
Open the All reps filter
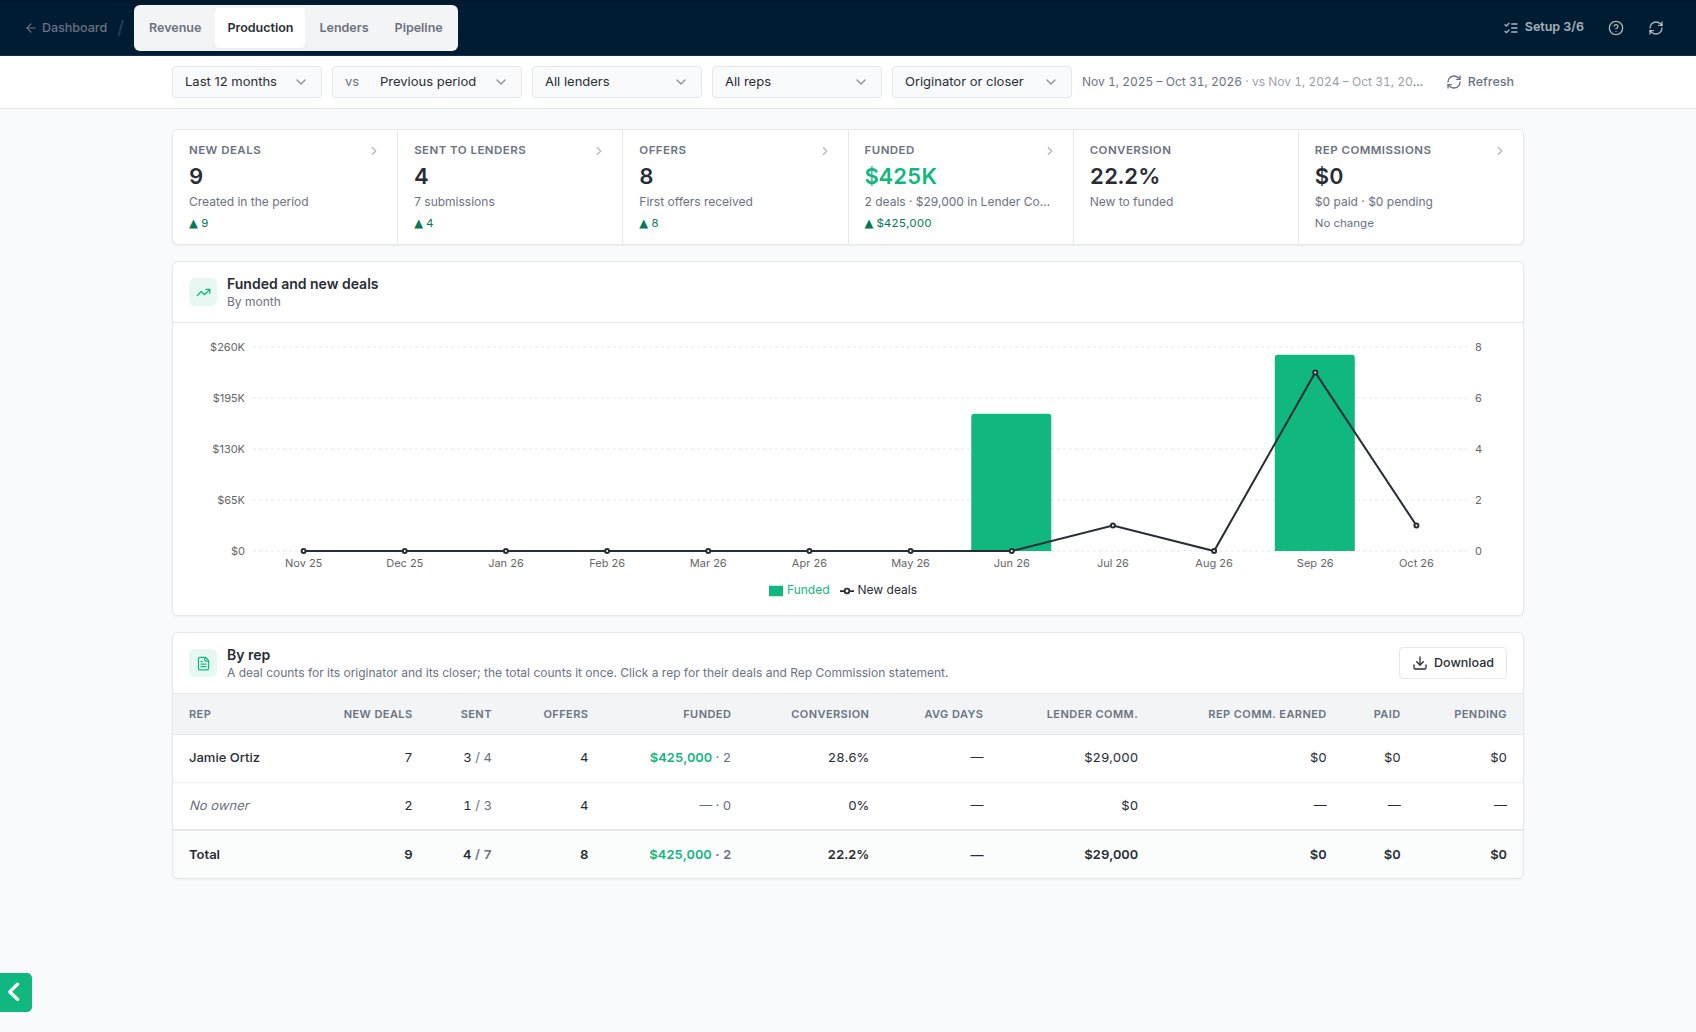coord(797,82)
